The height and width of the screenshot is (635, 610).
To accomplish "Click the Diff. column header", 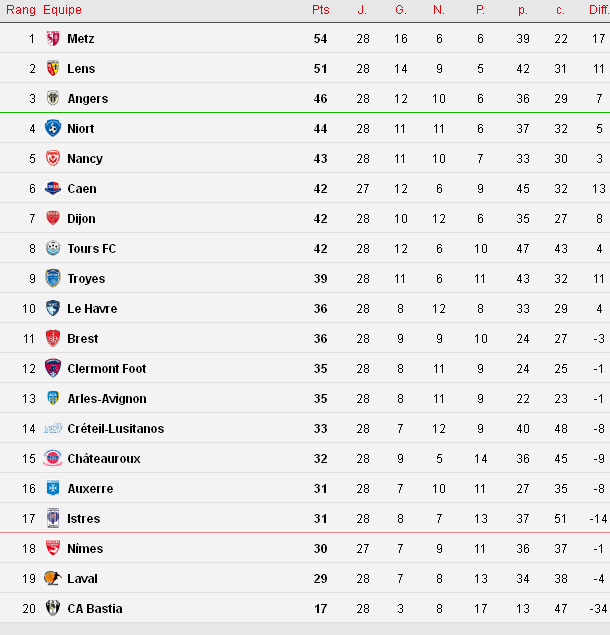I will (598, 9).
